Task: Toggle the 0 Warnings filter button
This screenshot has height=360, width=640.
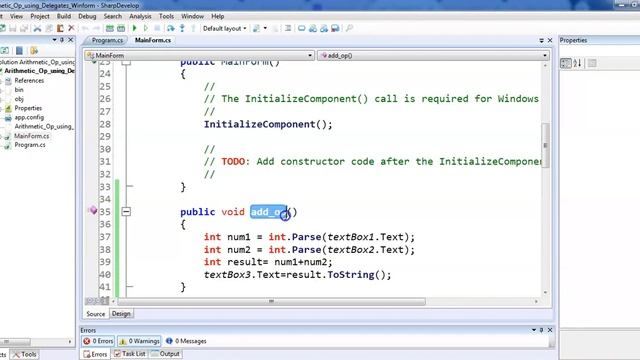Action: point(140,341)
